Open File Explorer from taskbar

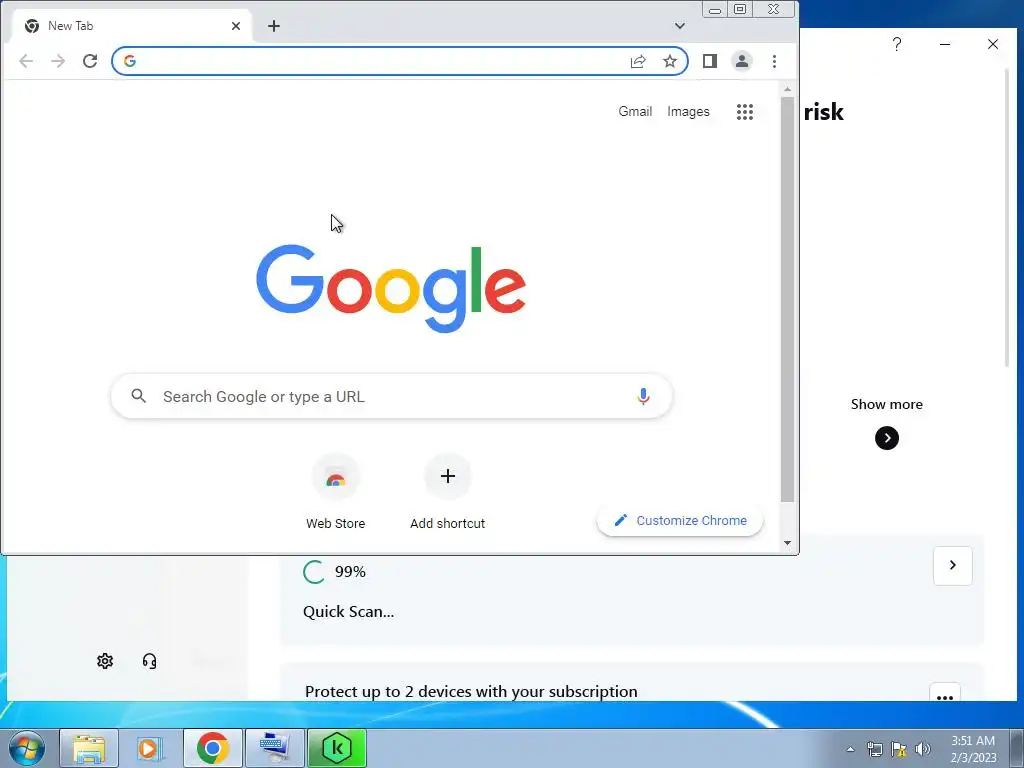click(89, 748)
